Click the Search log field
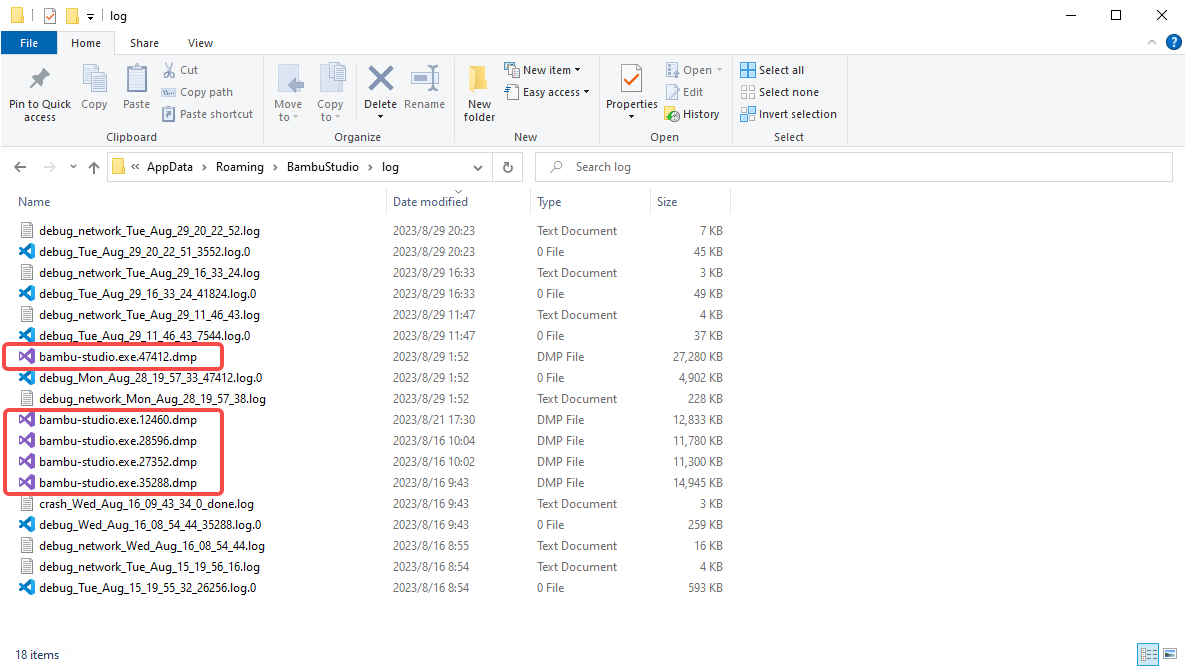Image resolution: width=1186 pixels, height=667 pixels. 854,167
